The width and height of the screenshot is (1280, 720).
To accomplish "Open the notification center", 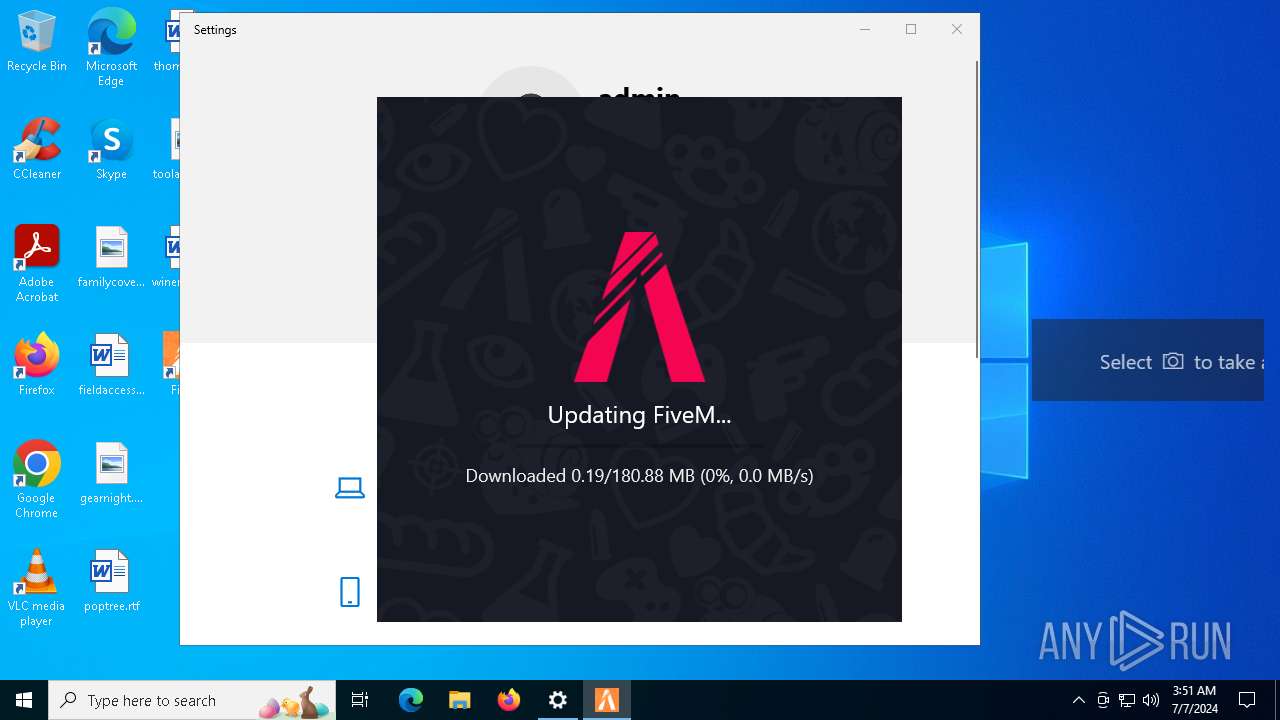I will pos(1247,700).
